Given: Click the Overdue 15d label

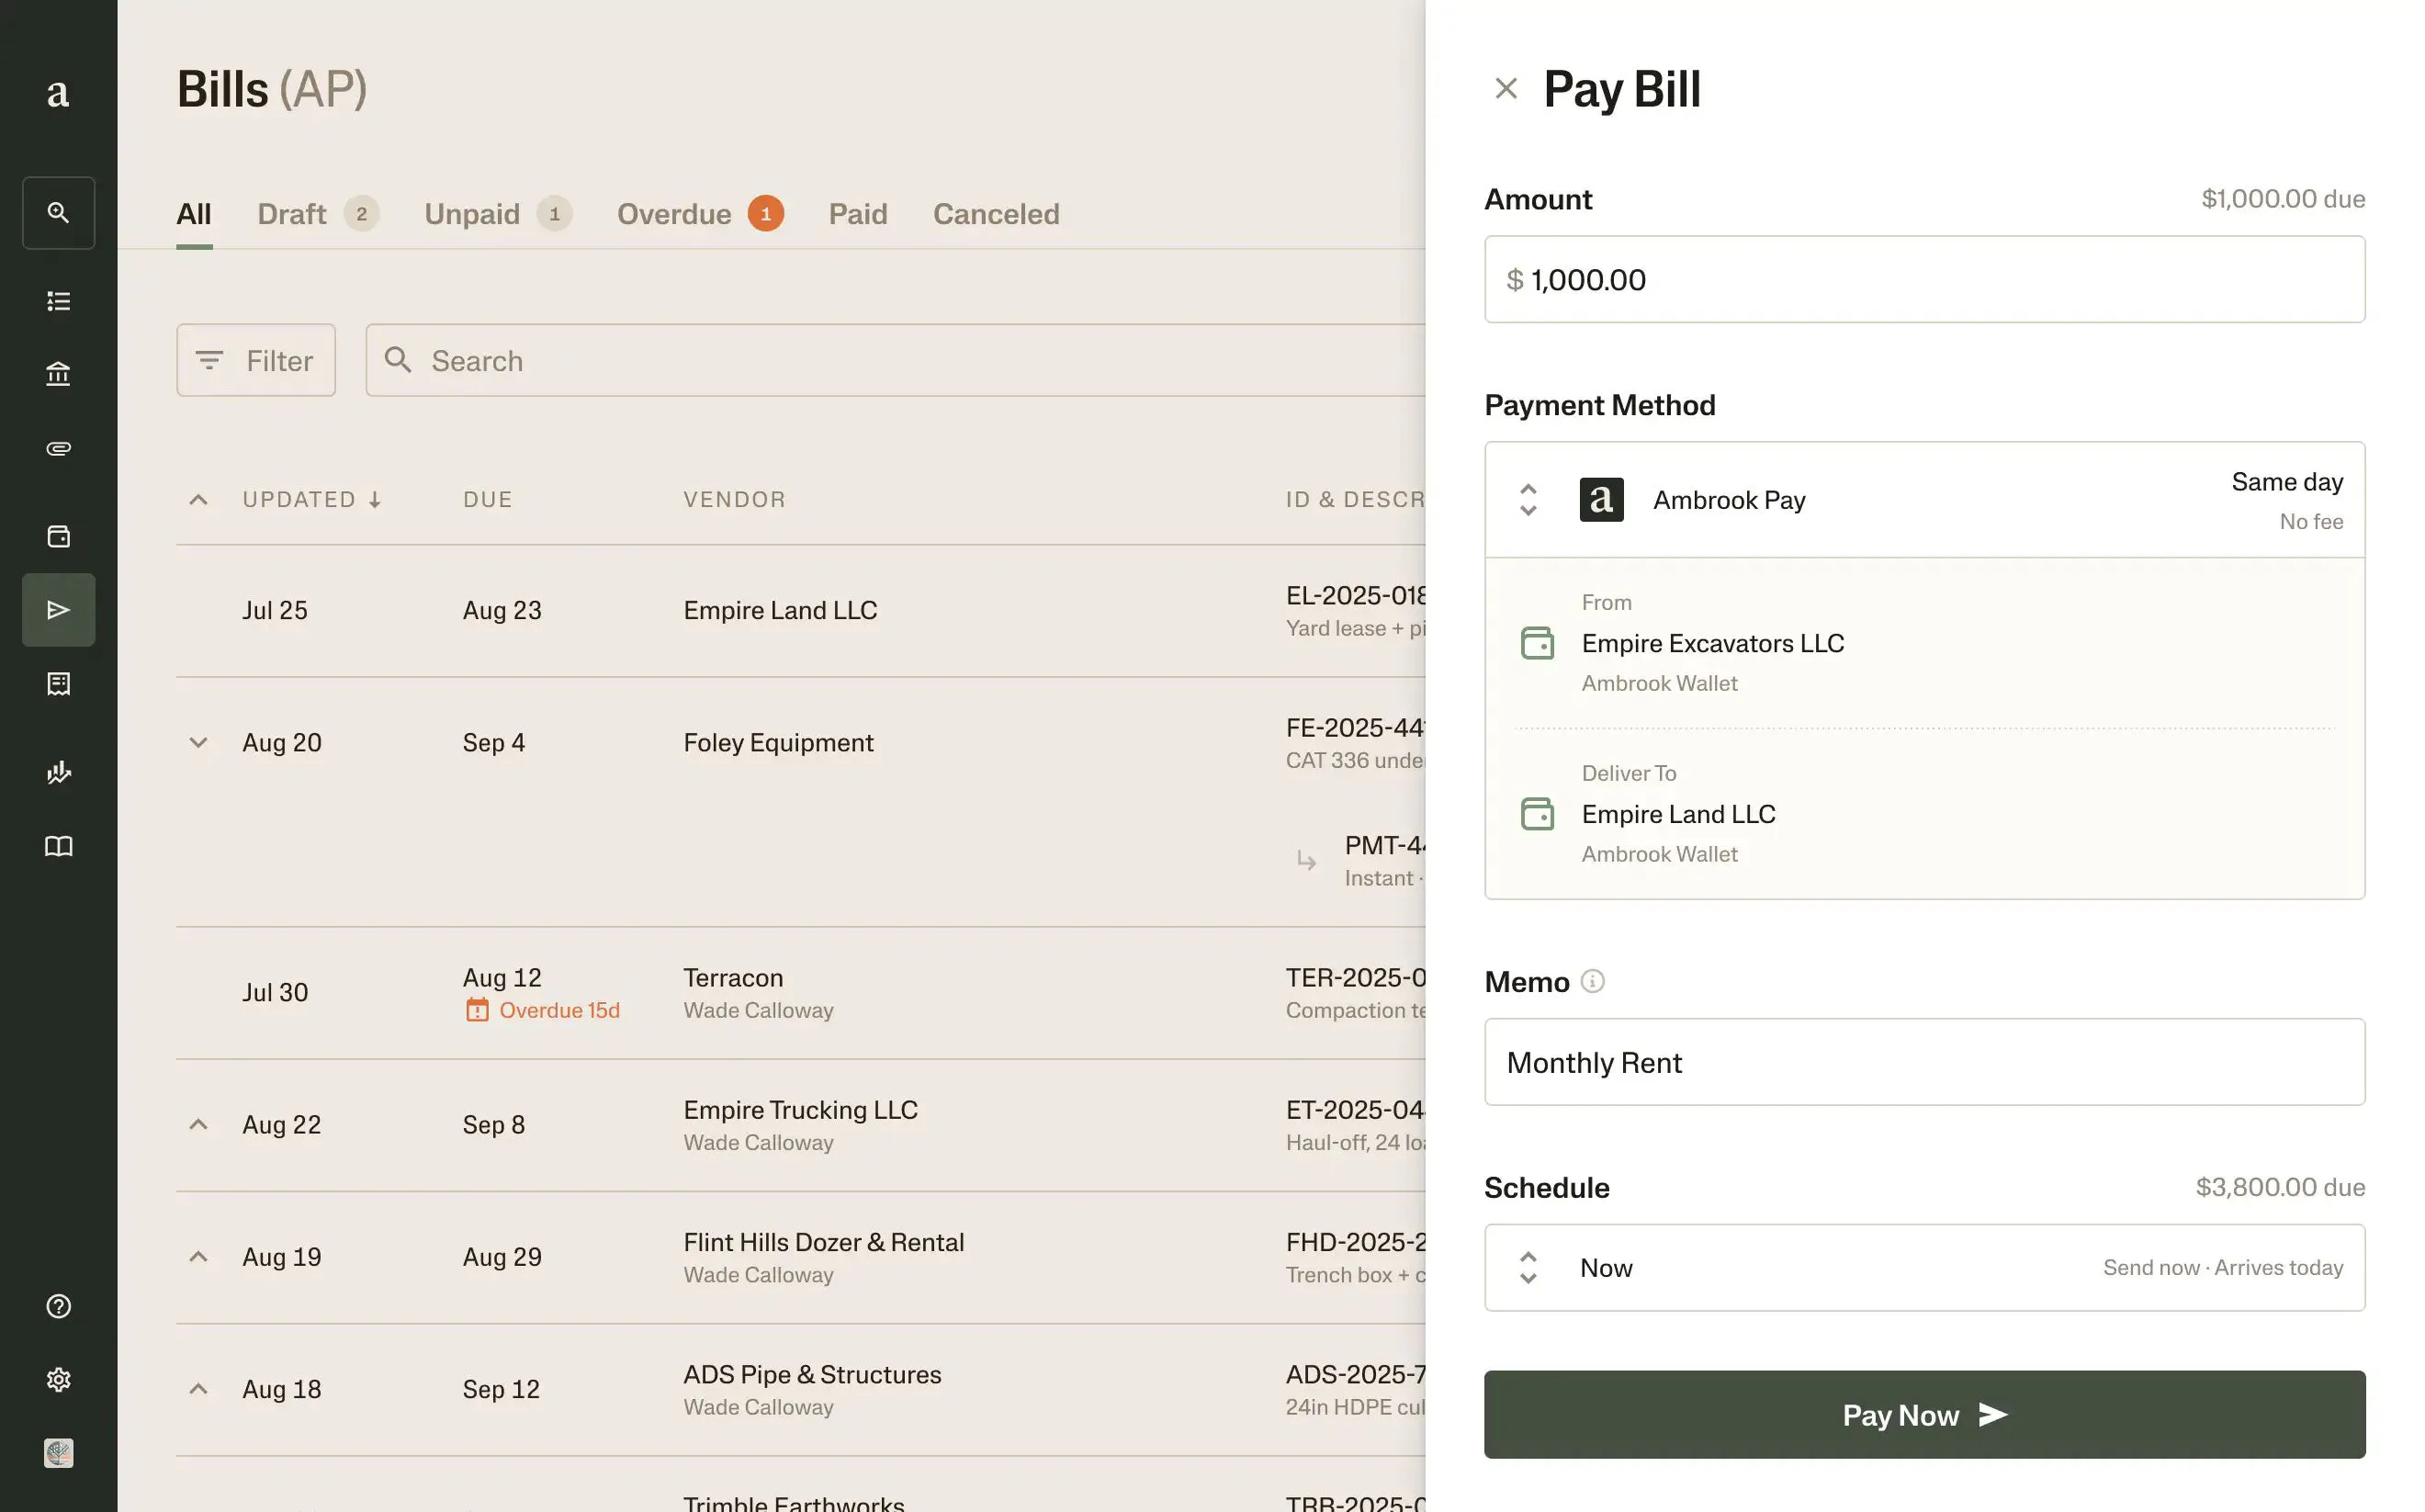Looking at the screenshot, I should click(559, 1010).
